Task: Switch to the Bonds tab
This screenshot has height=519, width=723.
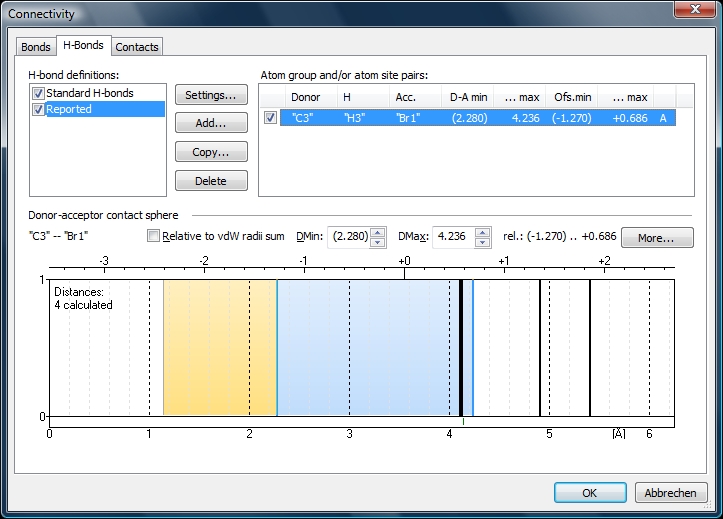Action: (x=36, y=47)
